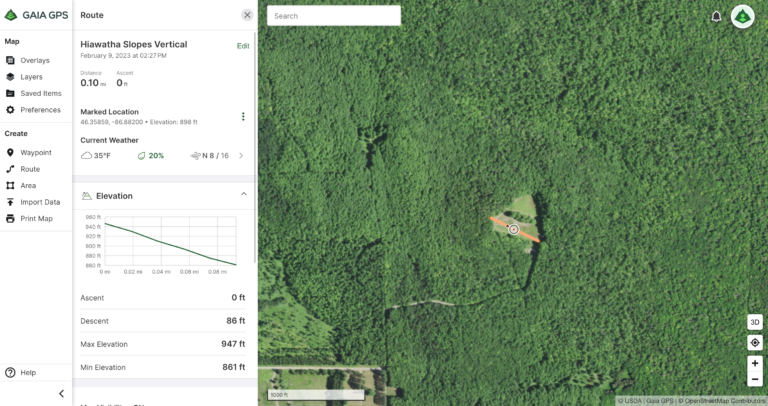Click the elevation profile chart
This screenshot has width=768, height=406.
coord(170,241)
